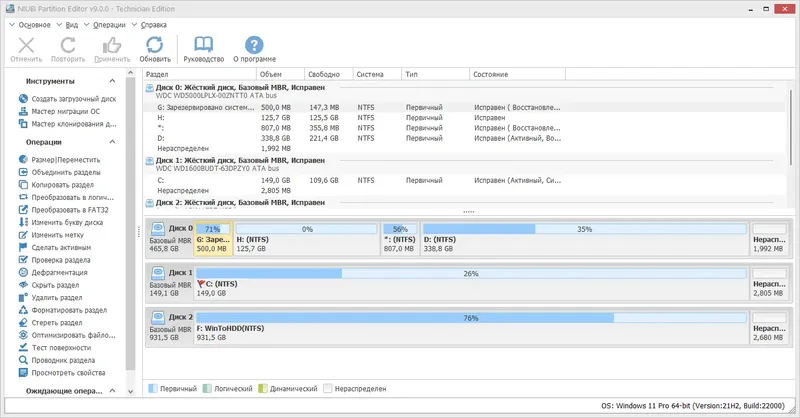Sort by Свободно column header

coord(329,75)
